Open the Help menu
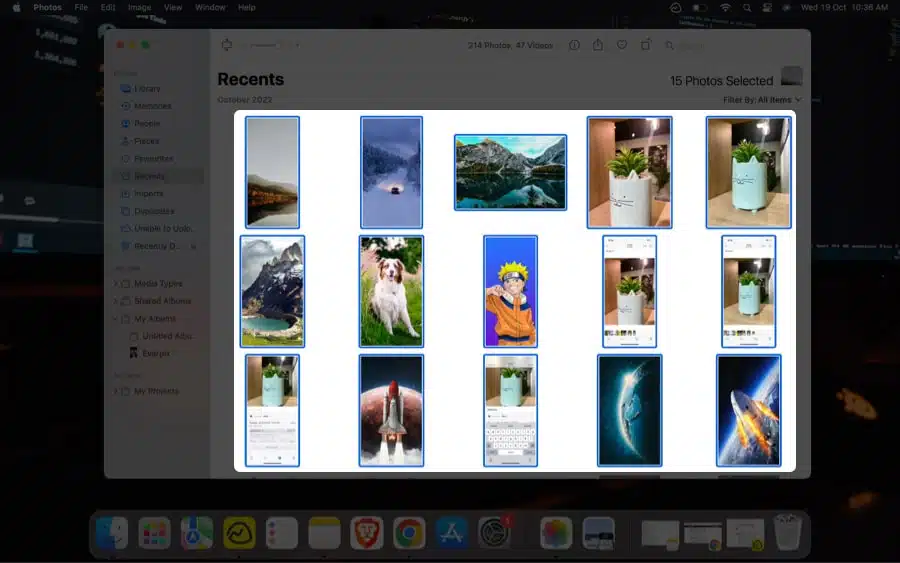The image size is (900, 563). (247, 7)
